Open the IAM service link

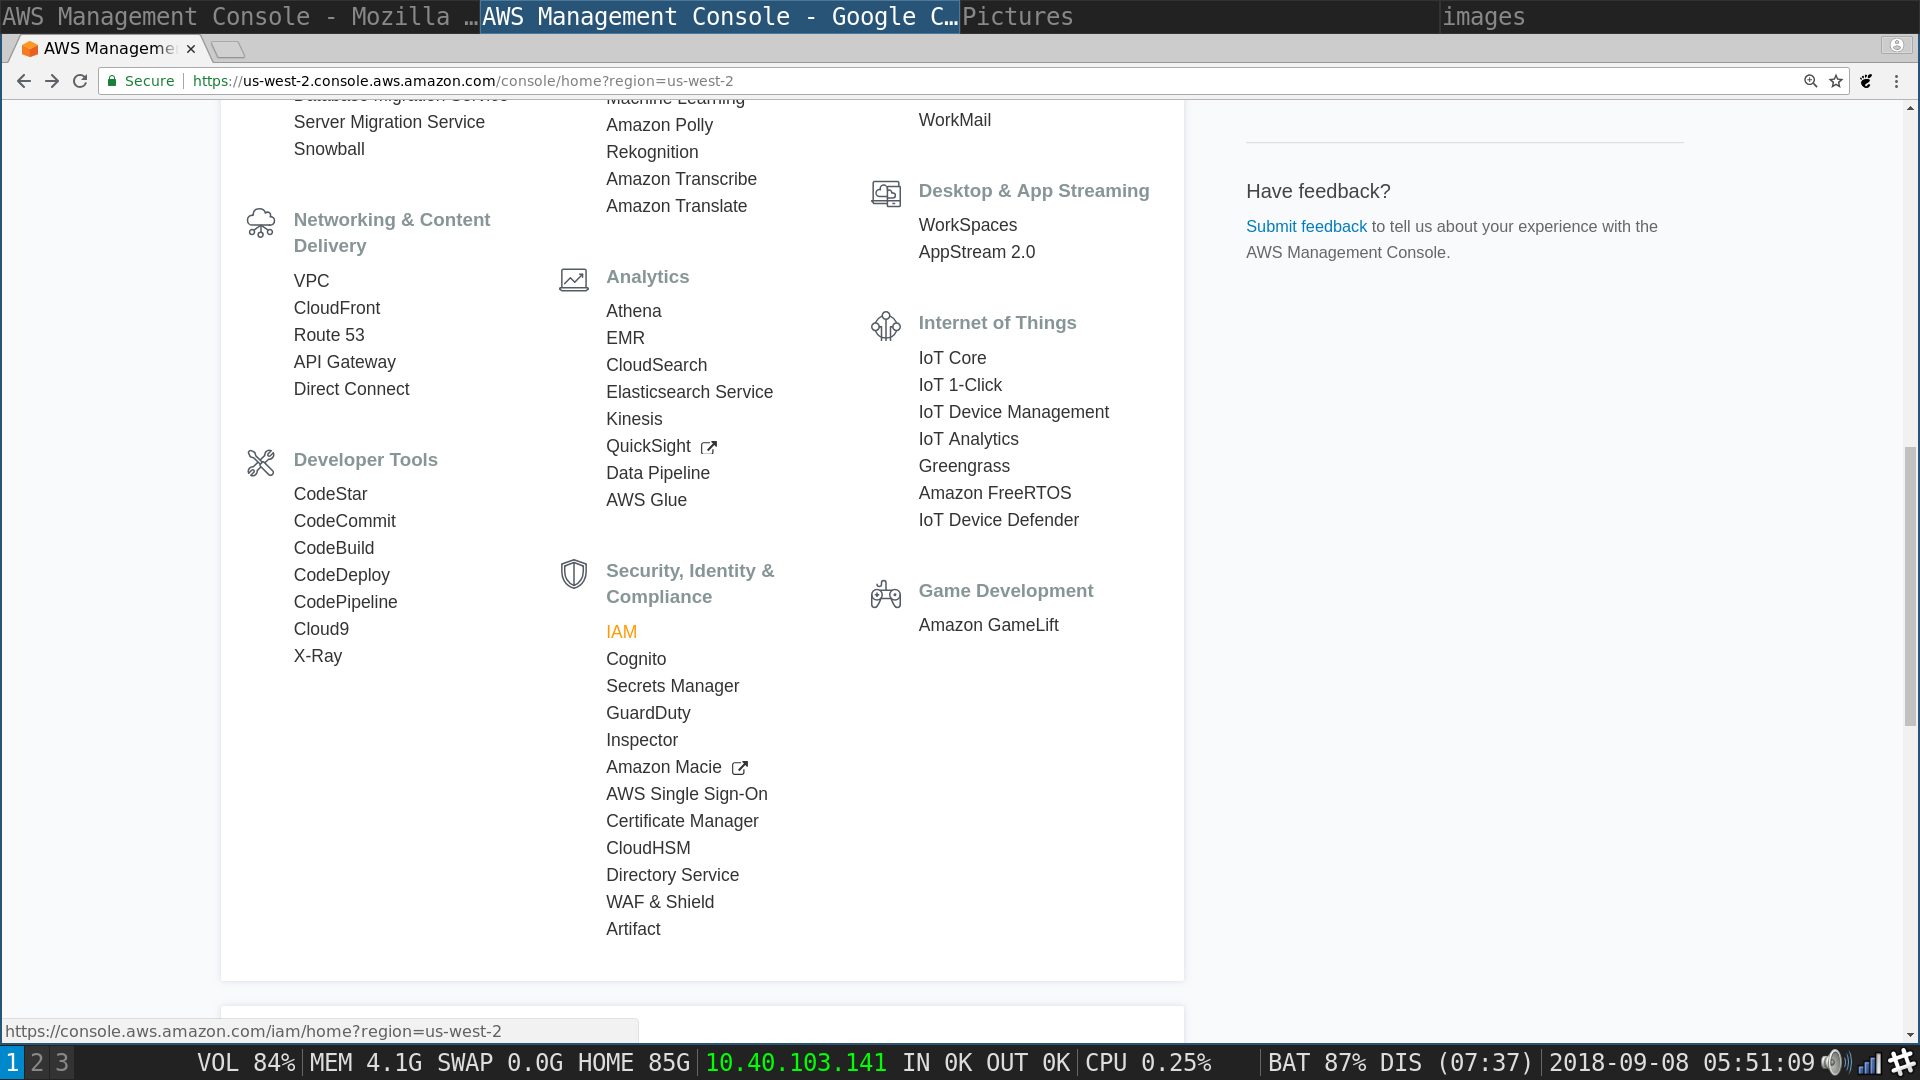point(621,632)
